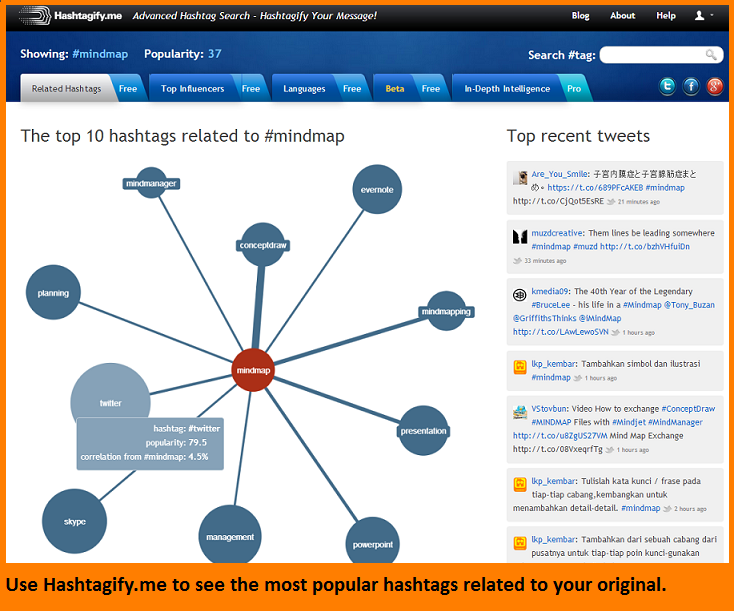Select the evernote hashtag node
Viewport: 734px width, 611px height.
pos(377,189)
